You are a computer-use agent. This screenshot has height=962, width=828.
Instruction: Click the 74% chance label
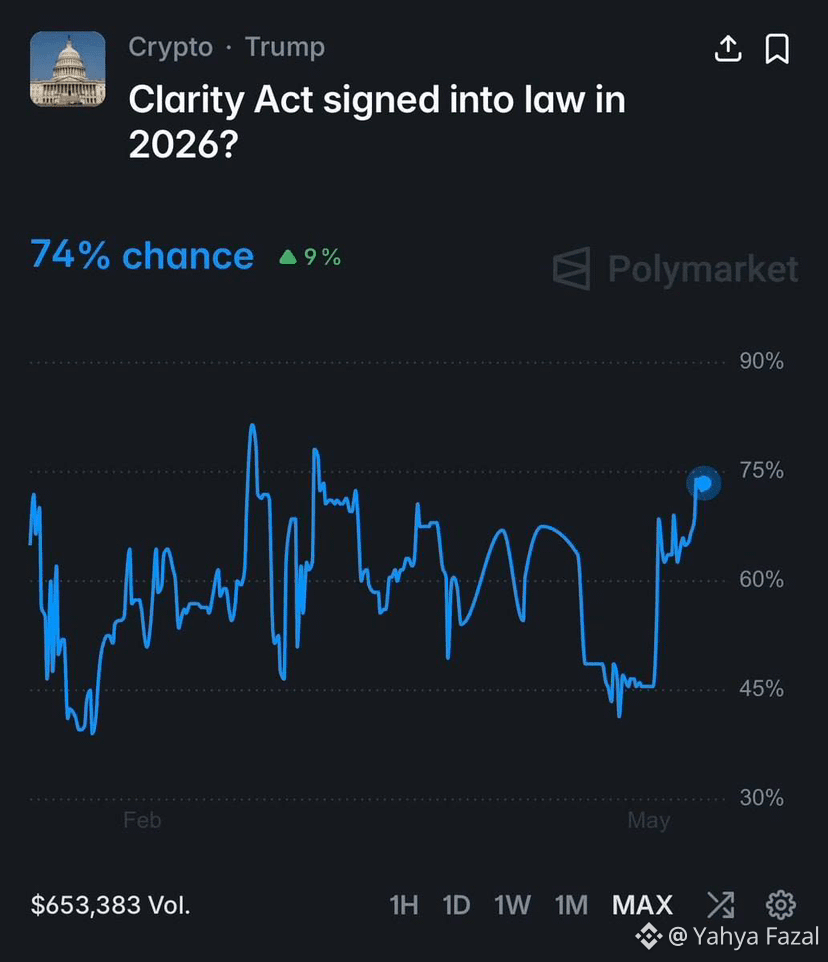pyautogui.click(x=142, y=255)
